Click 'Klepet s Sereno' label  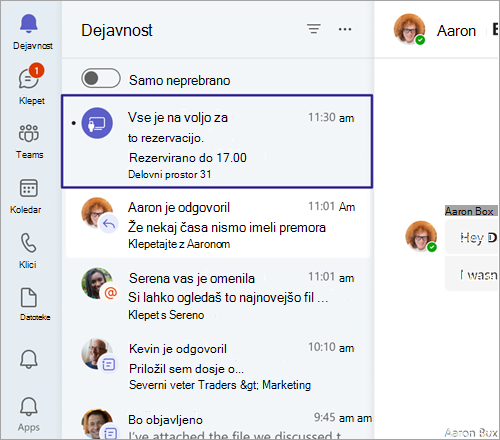[x=166, y=315]
